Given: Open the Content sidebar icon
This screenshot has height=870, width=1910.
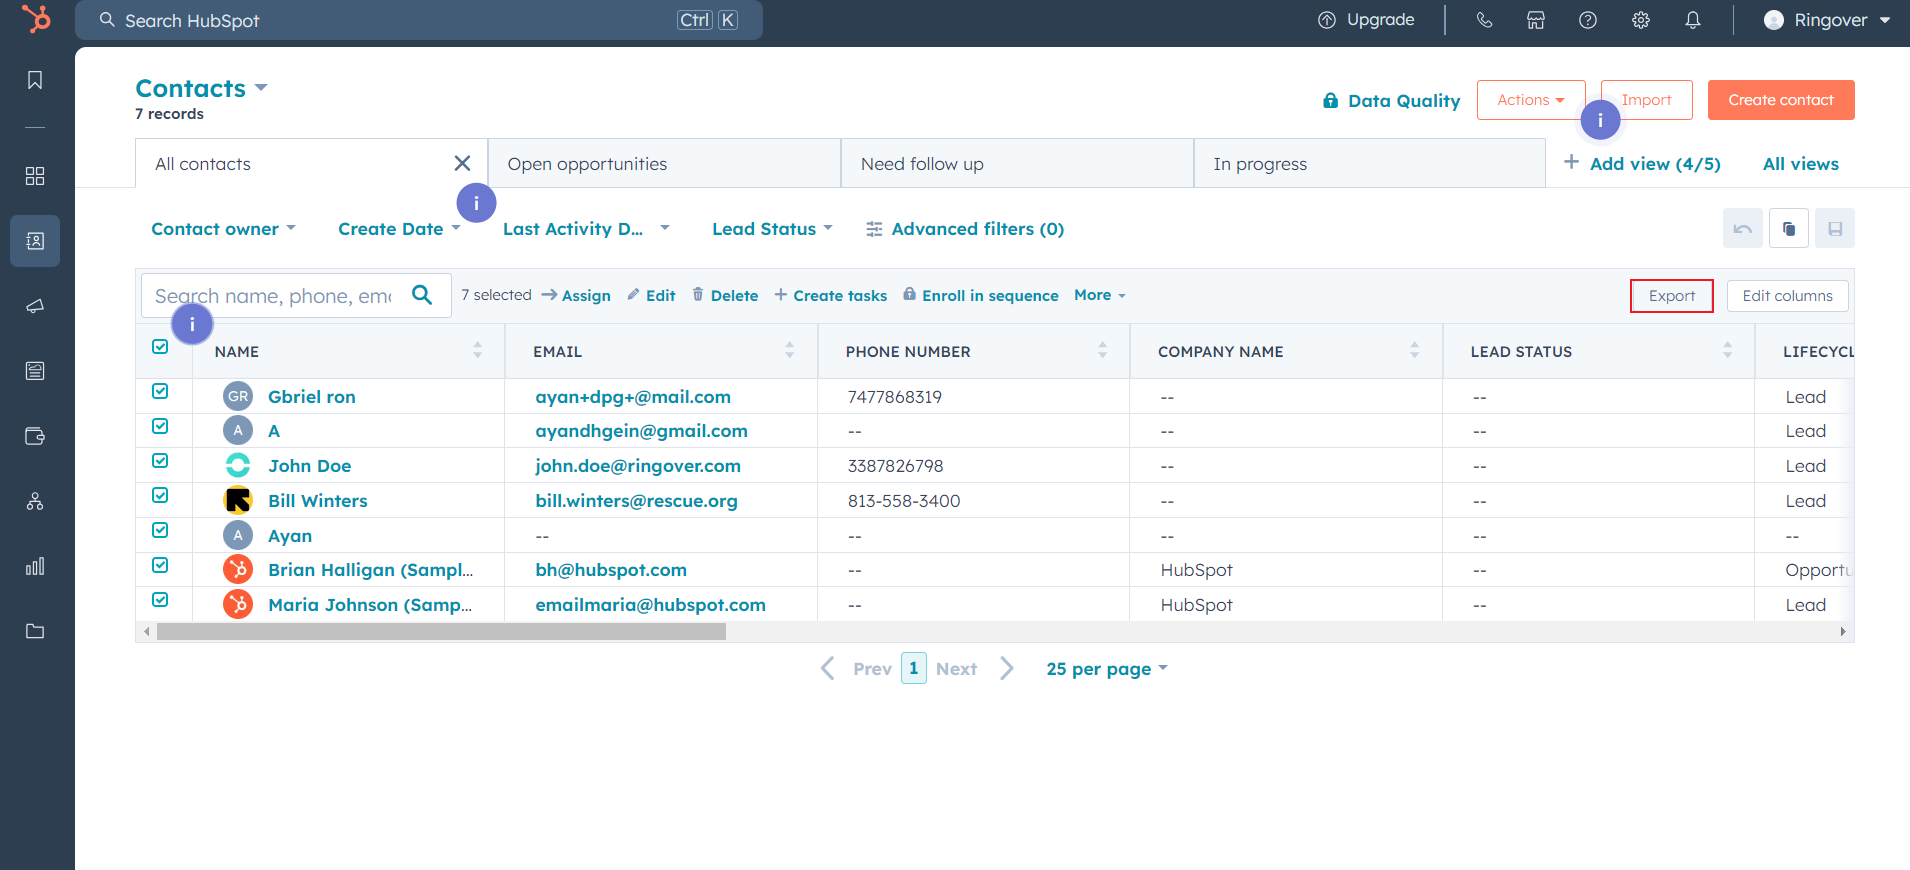Looking at the screenshot, I should point(35,371).
